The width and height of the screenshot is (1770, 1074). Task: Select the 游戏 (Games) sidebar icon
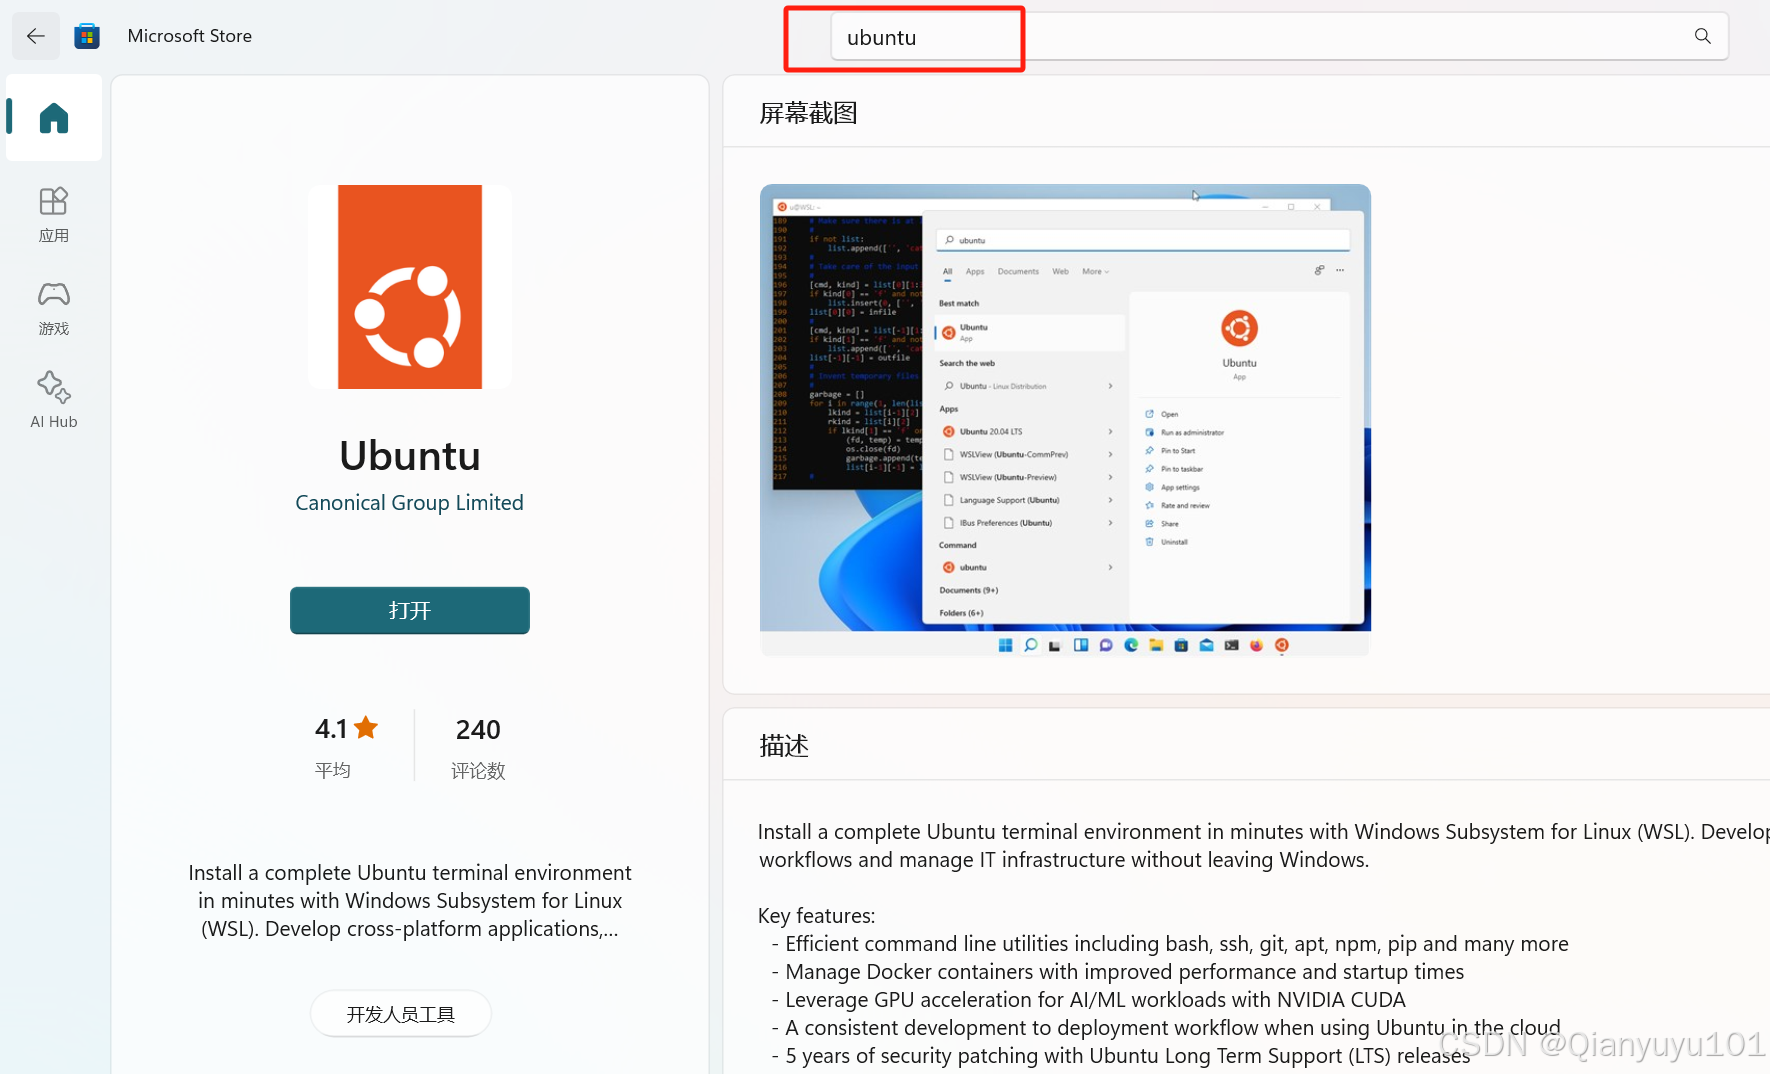click(53, 305)
